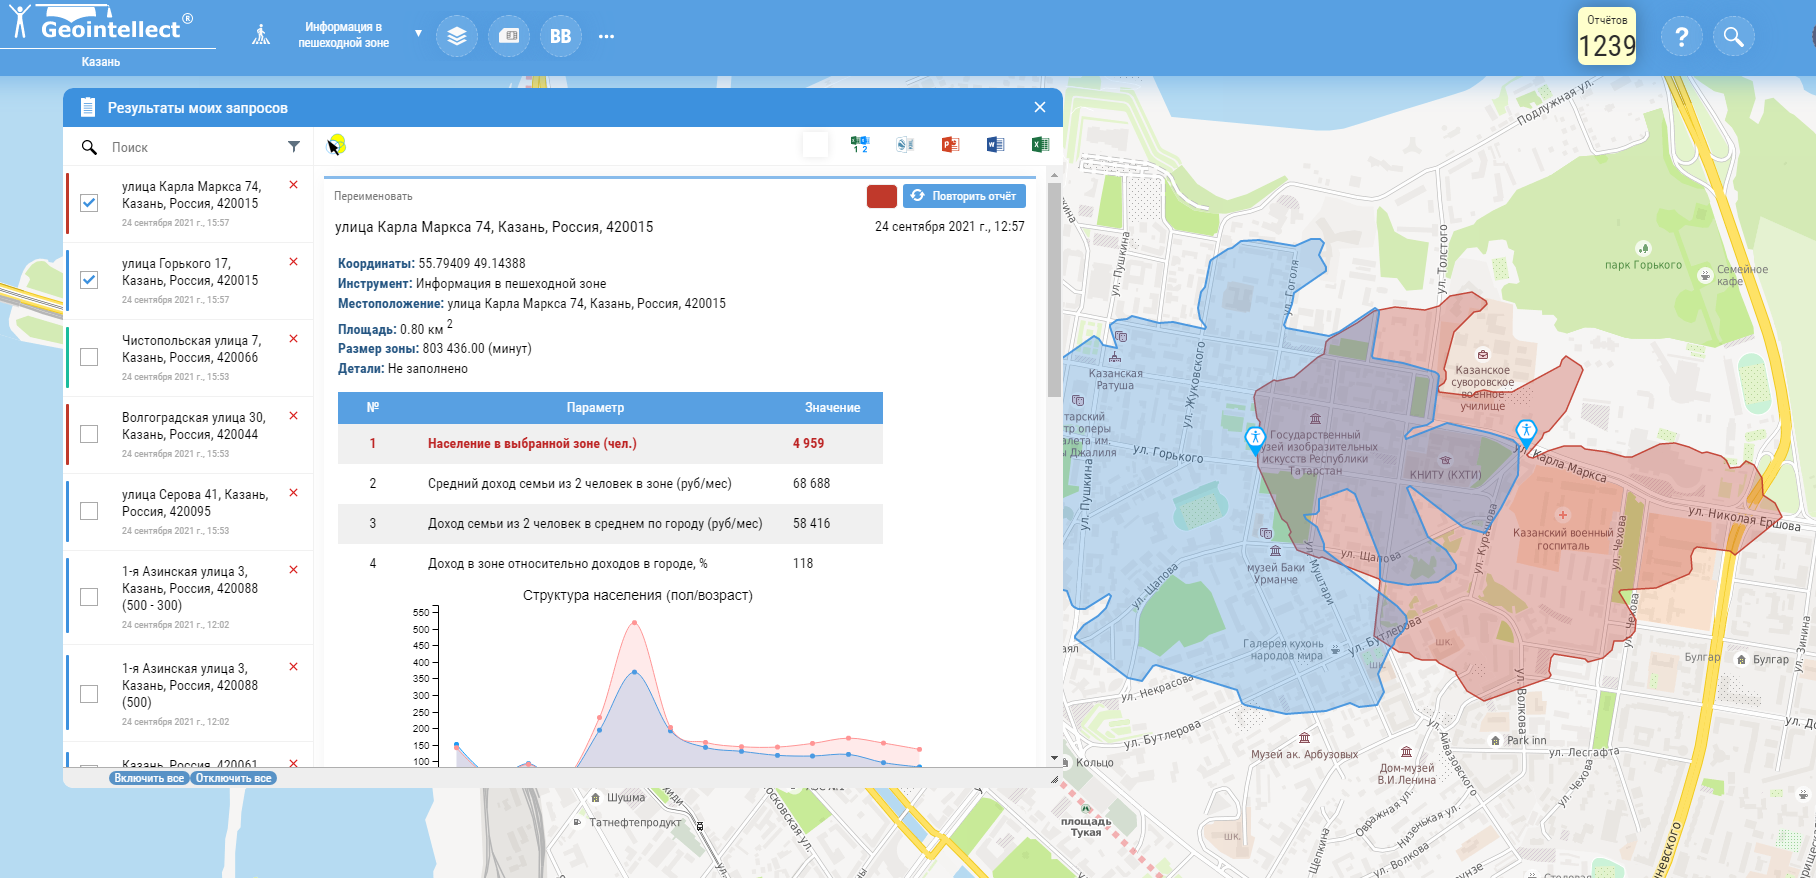1816x878 pixels.
Task: Export report to Word
Action: [x=995, y=145]
